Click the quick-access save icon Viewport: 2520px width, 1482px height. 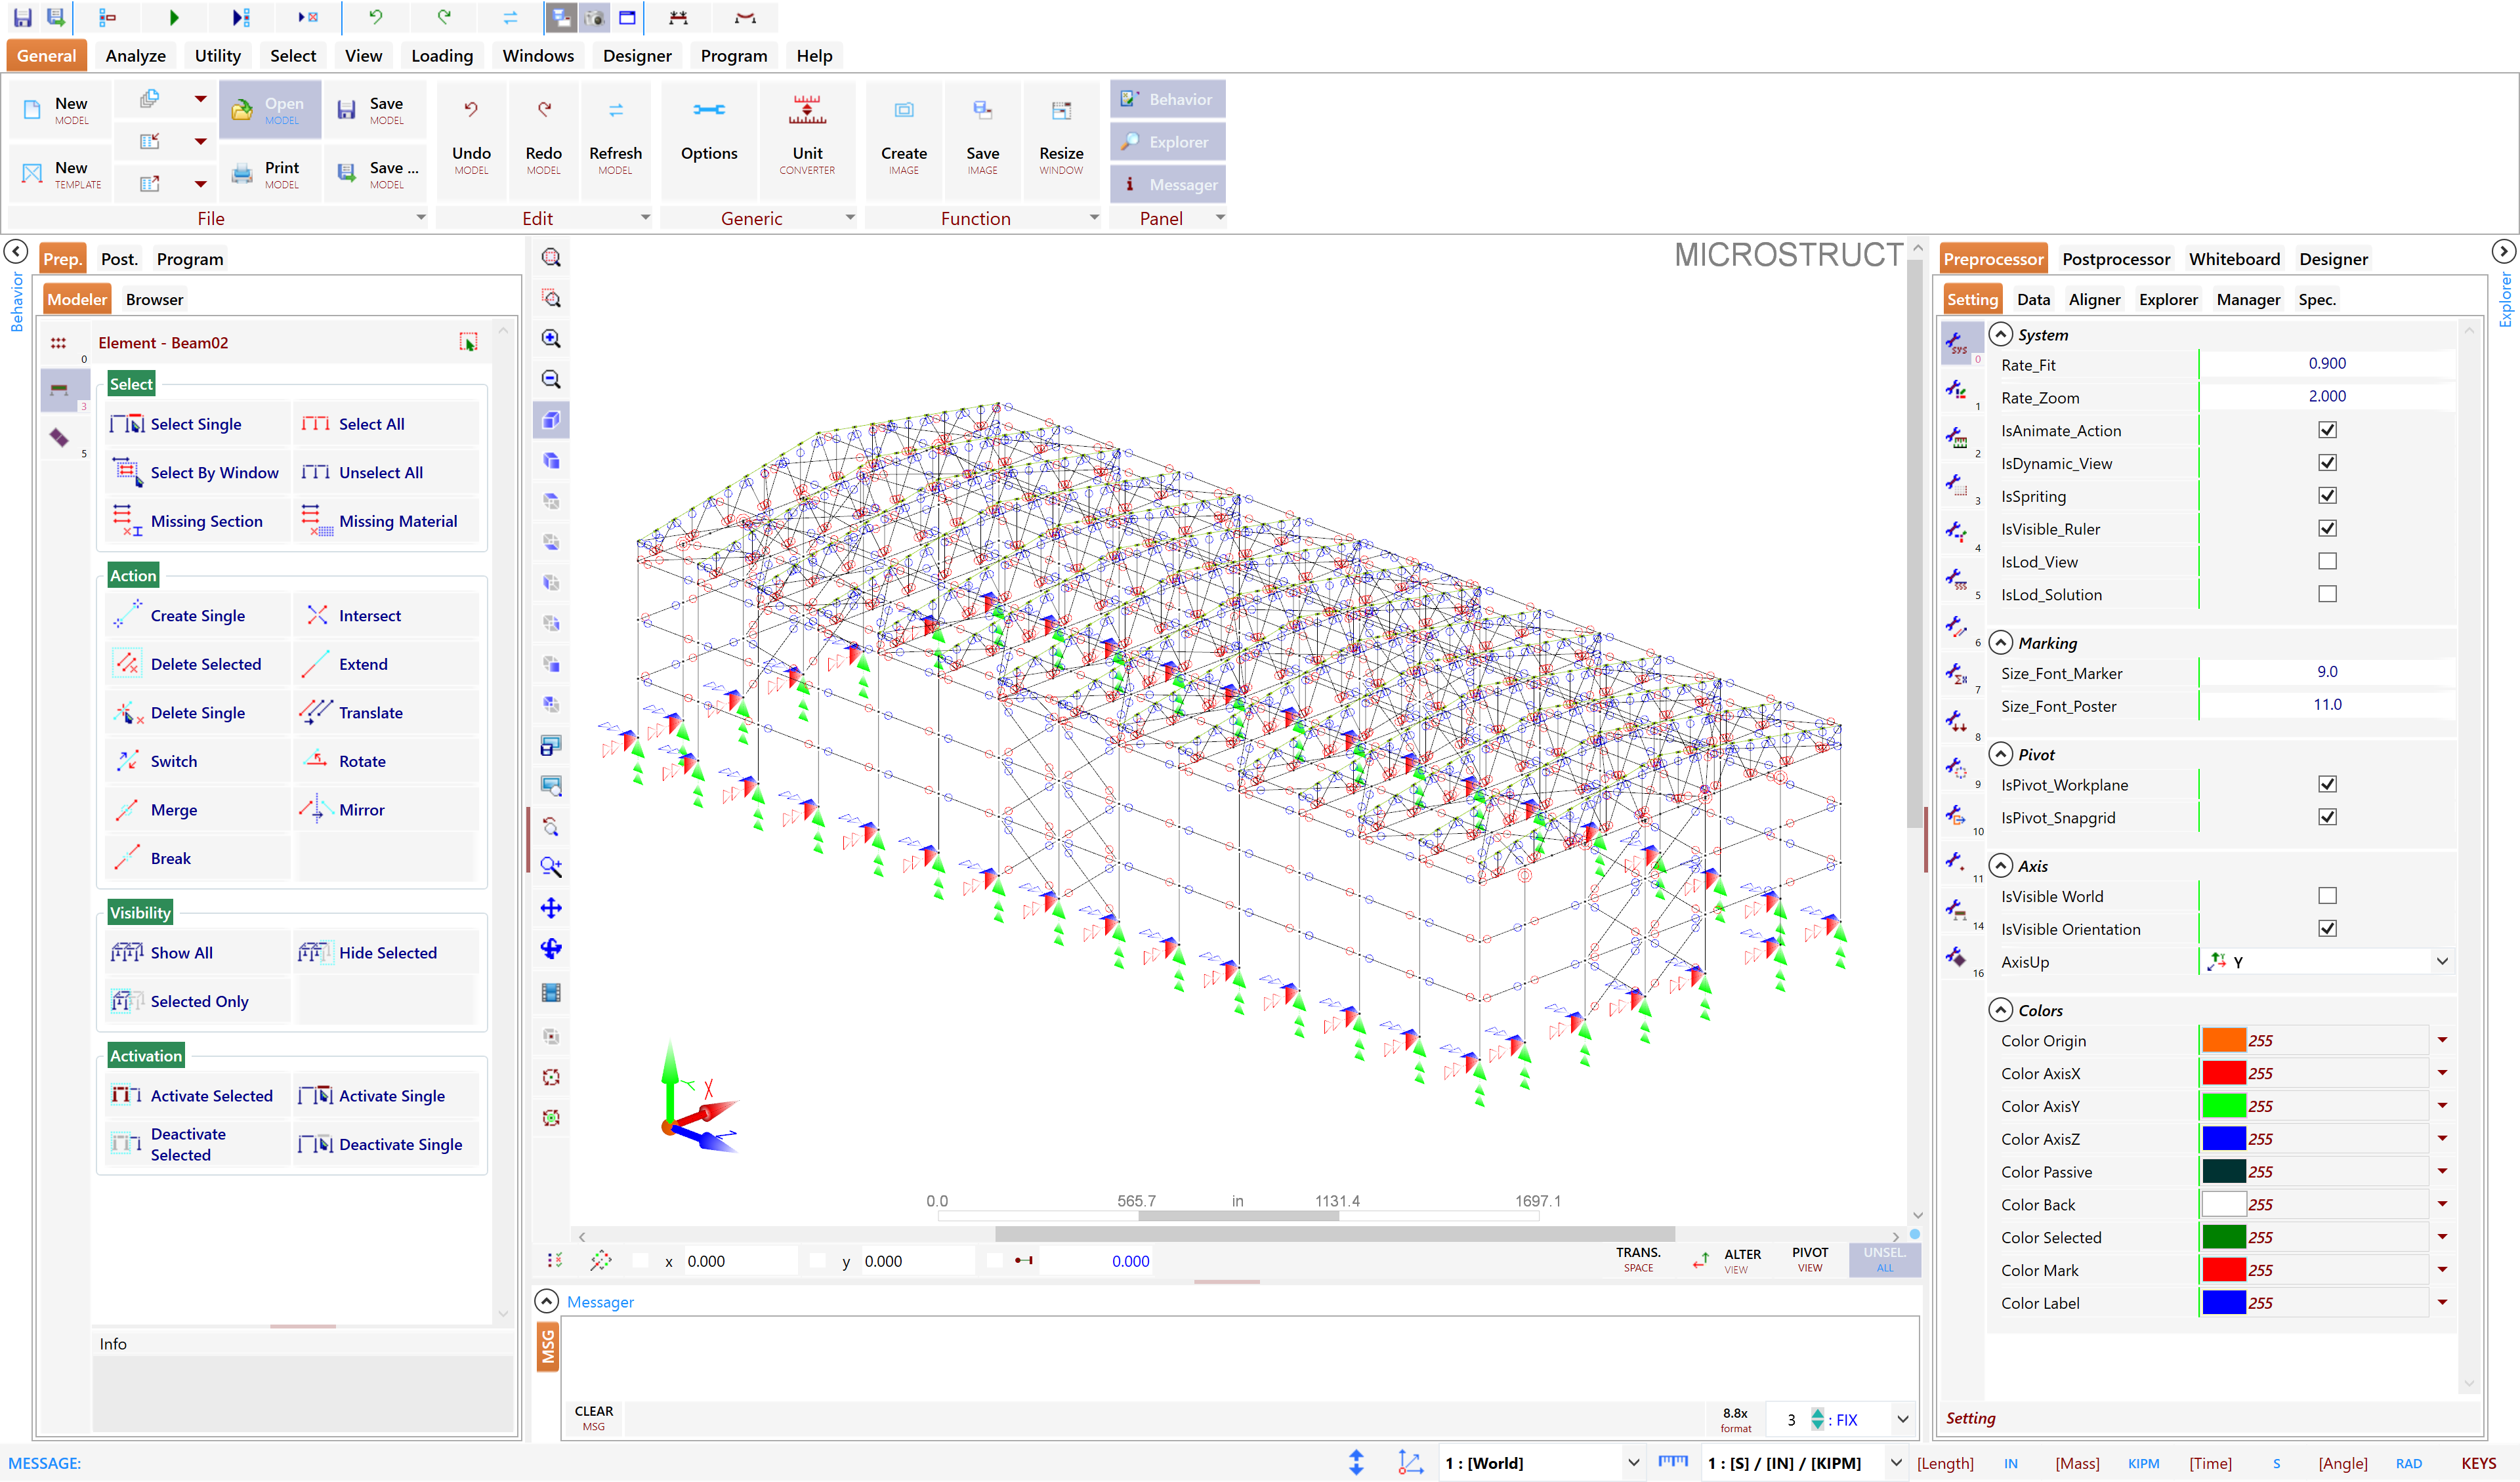pos(22,17)
